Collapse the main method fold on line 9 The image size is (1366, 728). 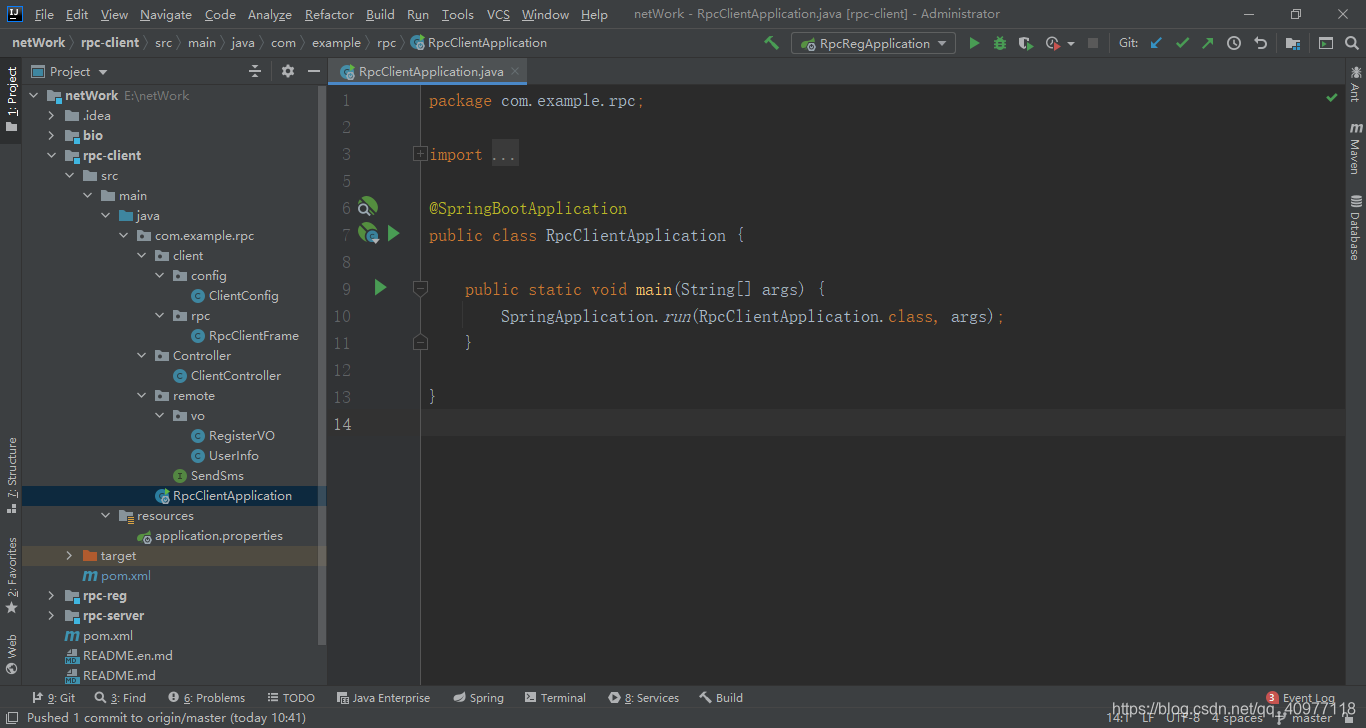coord(420,288)
